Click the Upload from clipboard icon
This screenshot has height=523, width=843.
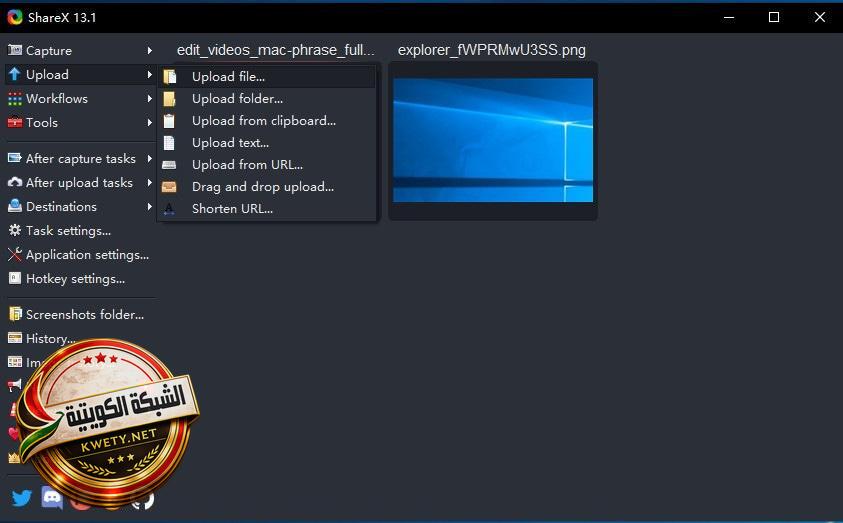point(169,121)
